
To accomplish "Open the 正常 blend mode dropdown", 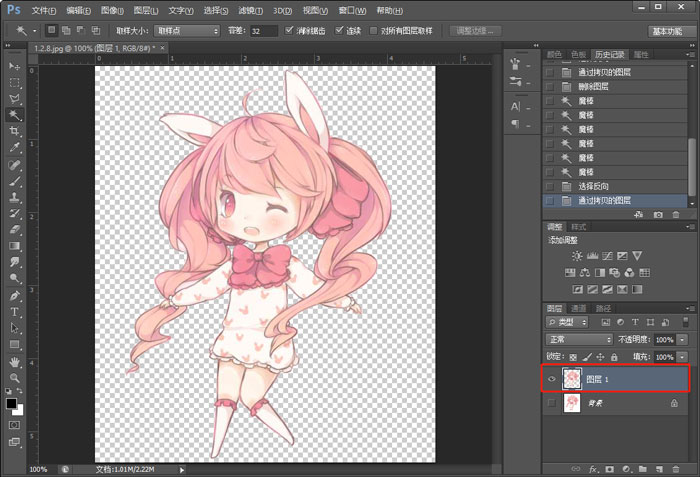I will click(580, 340).
